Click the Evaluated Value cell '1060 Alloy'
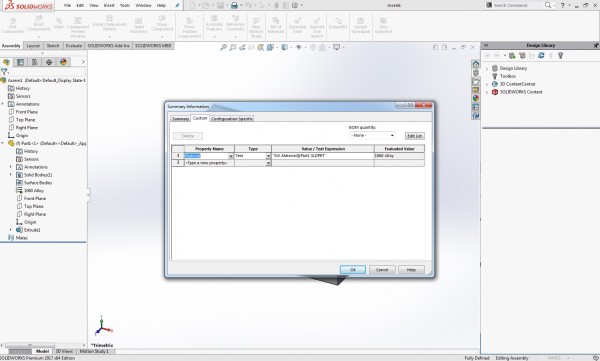Image resolution: width=600 pixels, height=361 pixels. 399,156
